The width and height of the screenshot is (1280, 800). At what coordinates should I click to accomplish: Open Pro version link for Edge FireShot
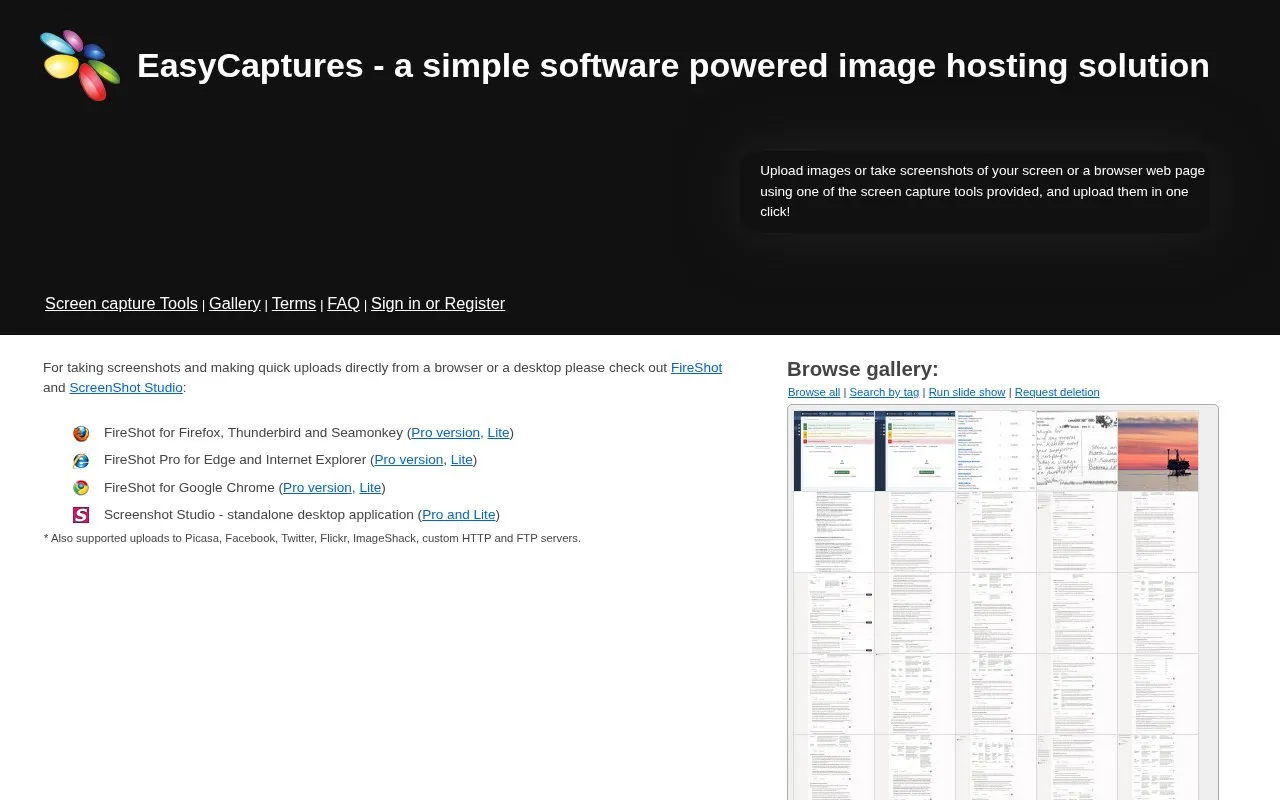409,459
